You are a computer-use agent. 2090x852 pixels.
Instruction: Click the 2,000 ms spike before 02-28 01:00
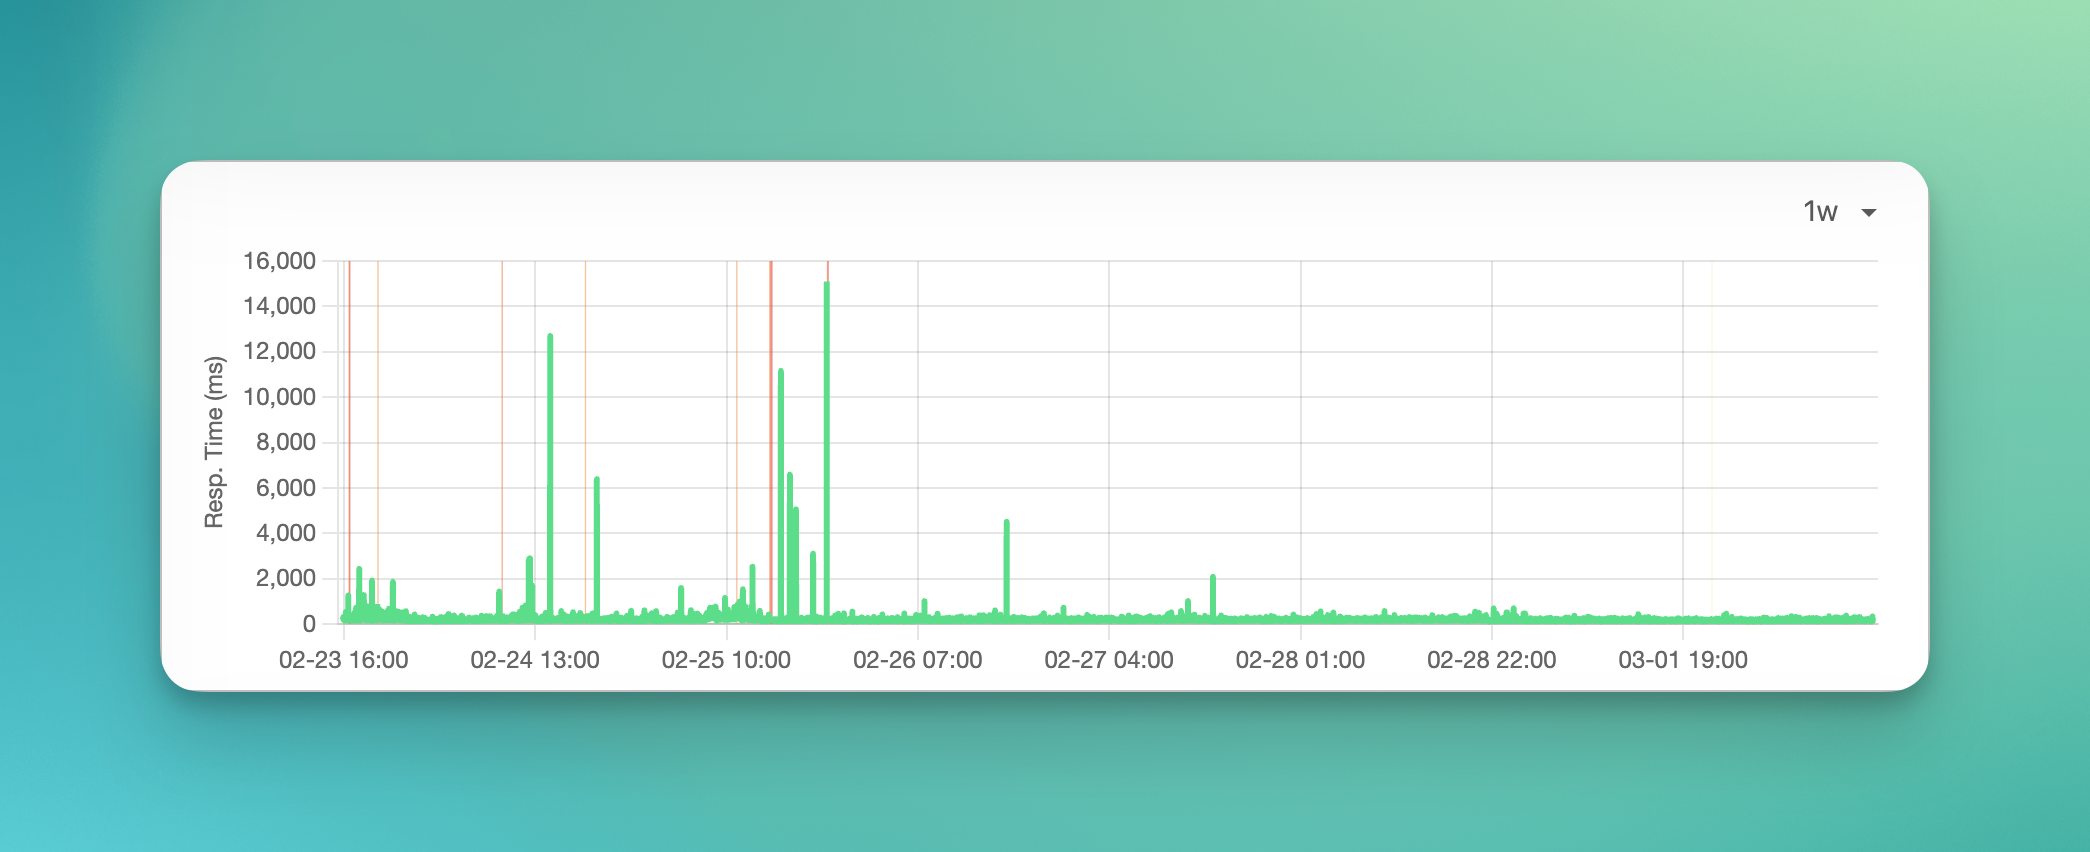pos(1213,580)
